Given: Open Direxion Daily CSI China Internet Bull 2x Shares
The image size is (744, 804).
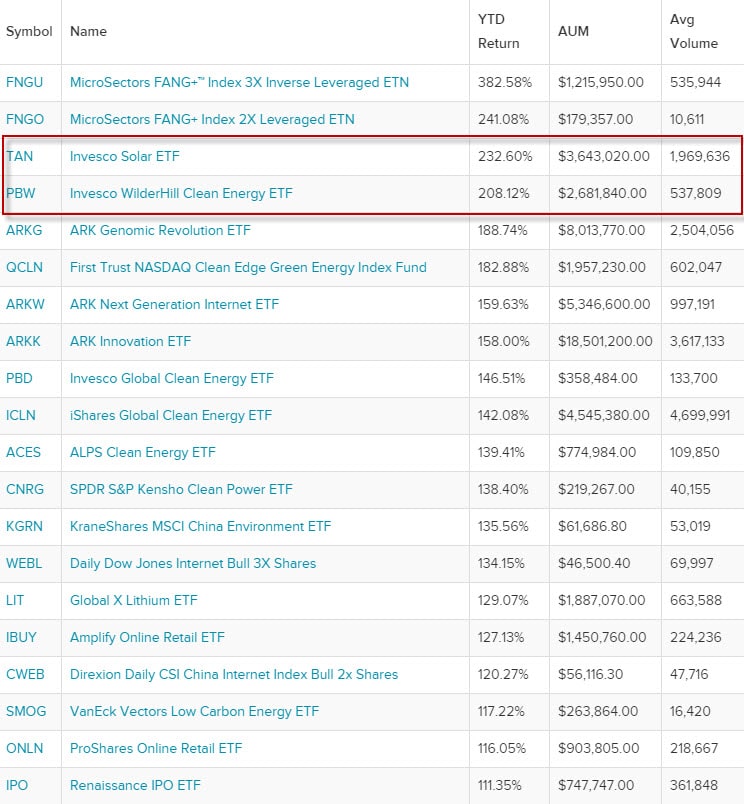Looking at the screenshot, I should [x=234, y=674].
